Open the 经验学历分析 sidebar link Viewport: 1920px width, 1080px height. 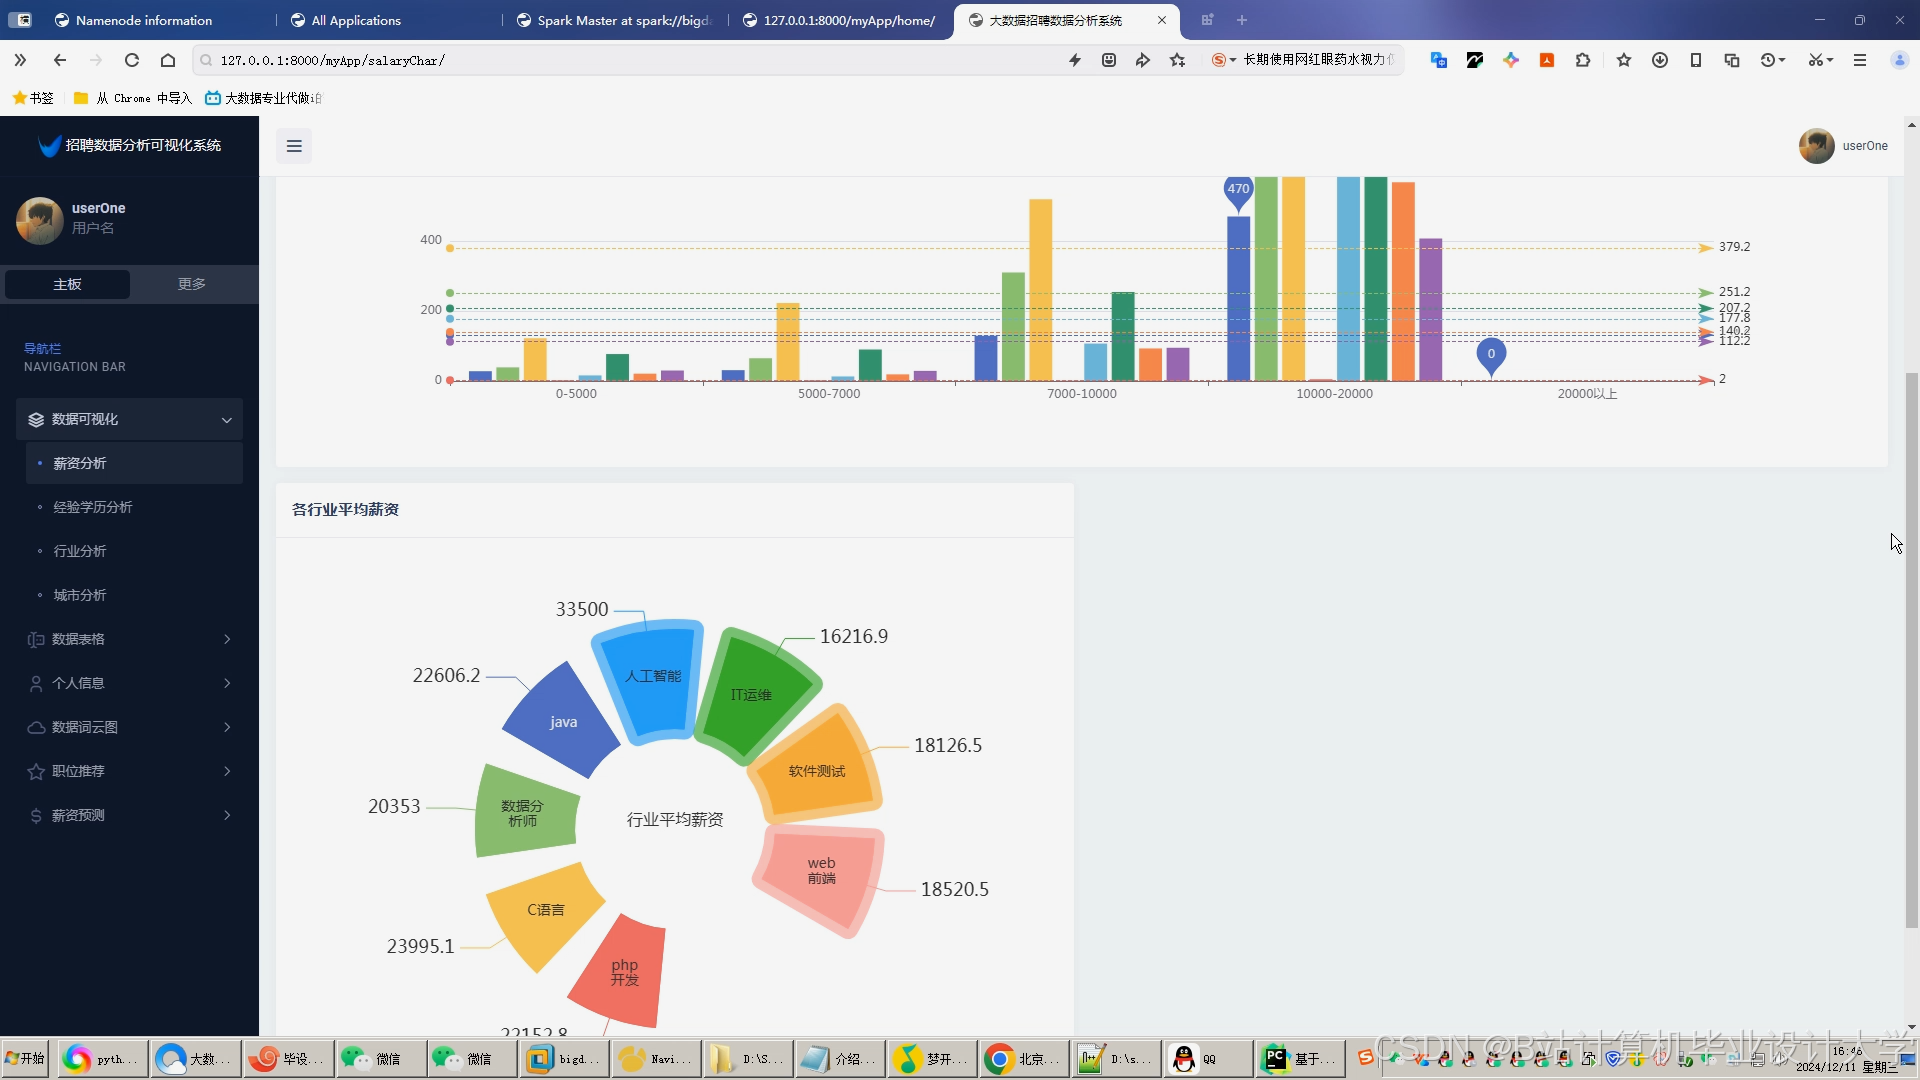tap(93, 507)
